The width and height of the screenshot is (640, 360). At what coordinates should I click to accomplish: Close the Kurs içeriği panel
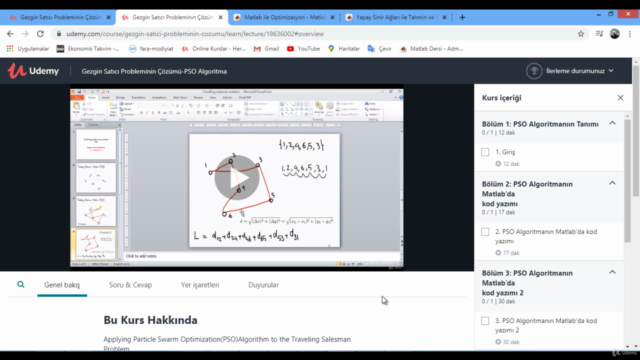(620, 98)
